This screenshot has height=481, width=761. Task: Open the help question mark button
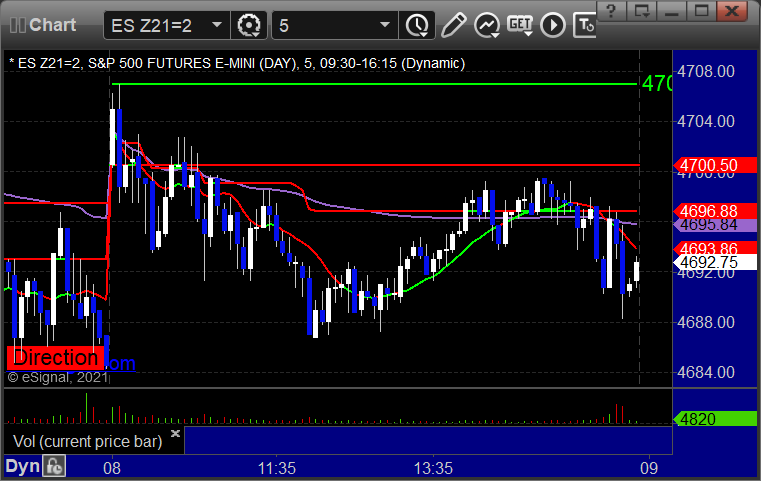(x=611, y=11)
